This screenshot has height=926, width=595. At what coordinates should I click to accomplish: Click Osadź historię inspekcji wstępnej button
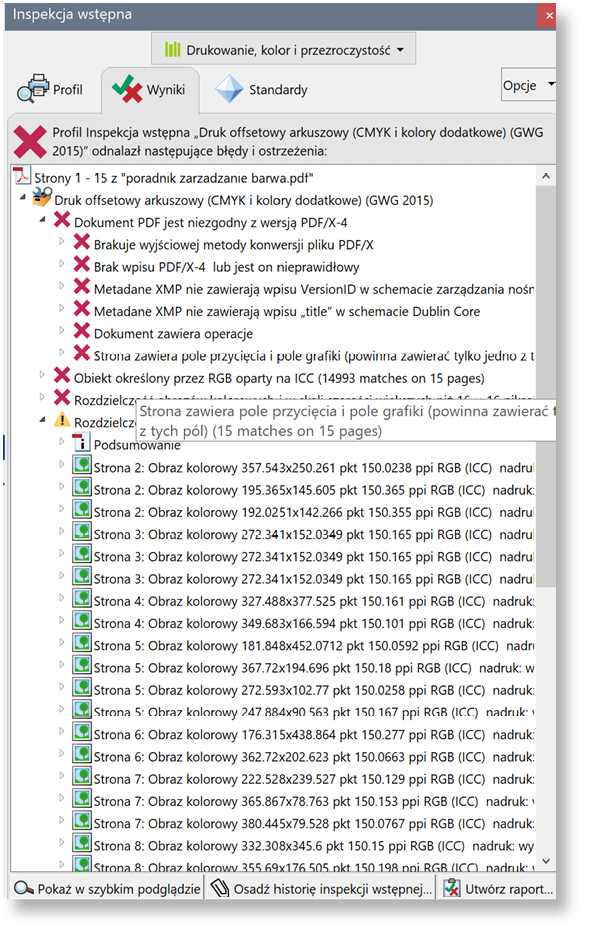click(x=321, y=888)
